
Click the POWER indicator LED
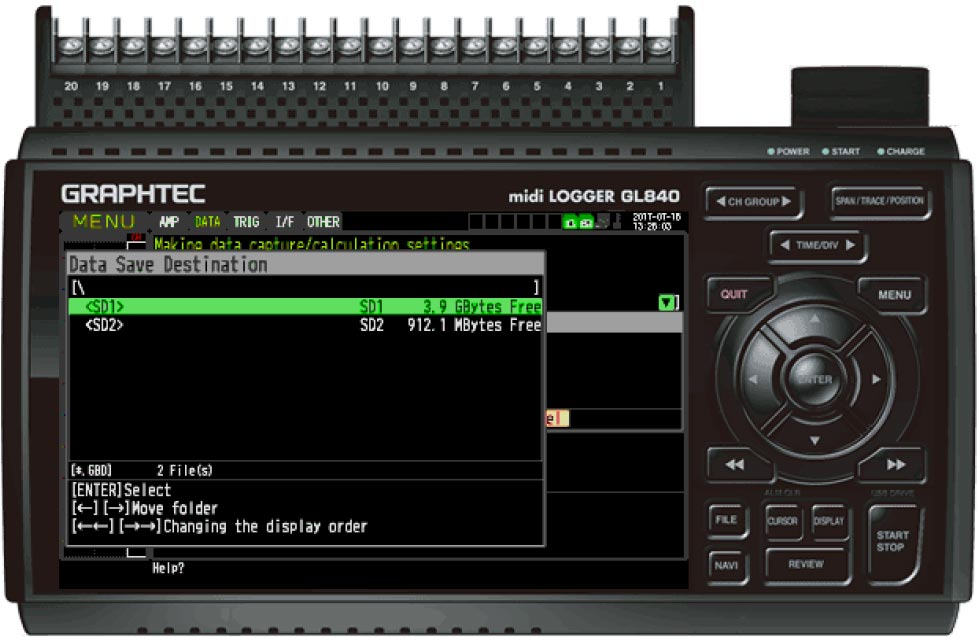(770, 151)
